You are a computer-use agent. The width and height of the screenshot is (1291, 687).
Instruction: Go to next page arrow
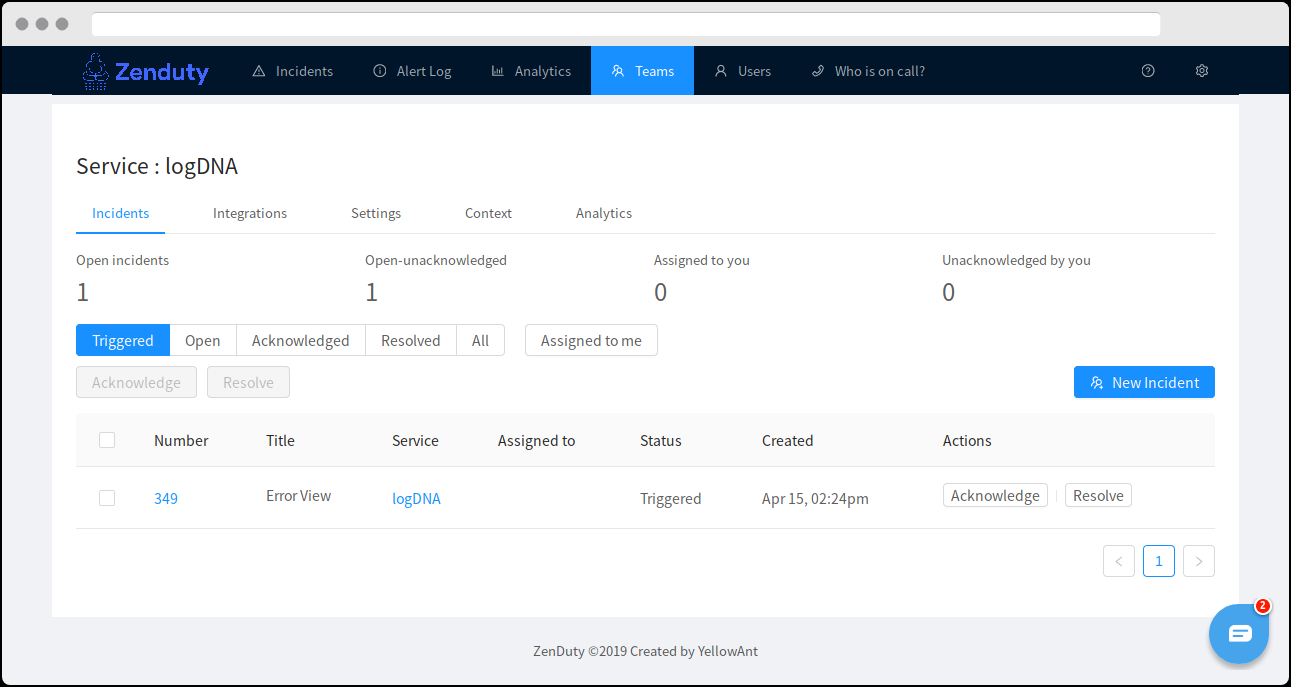coord(1198,561)
